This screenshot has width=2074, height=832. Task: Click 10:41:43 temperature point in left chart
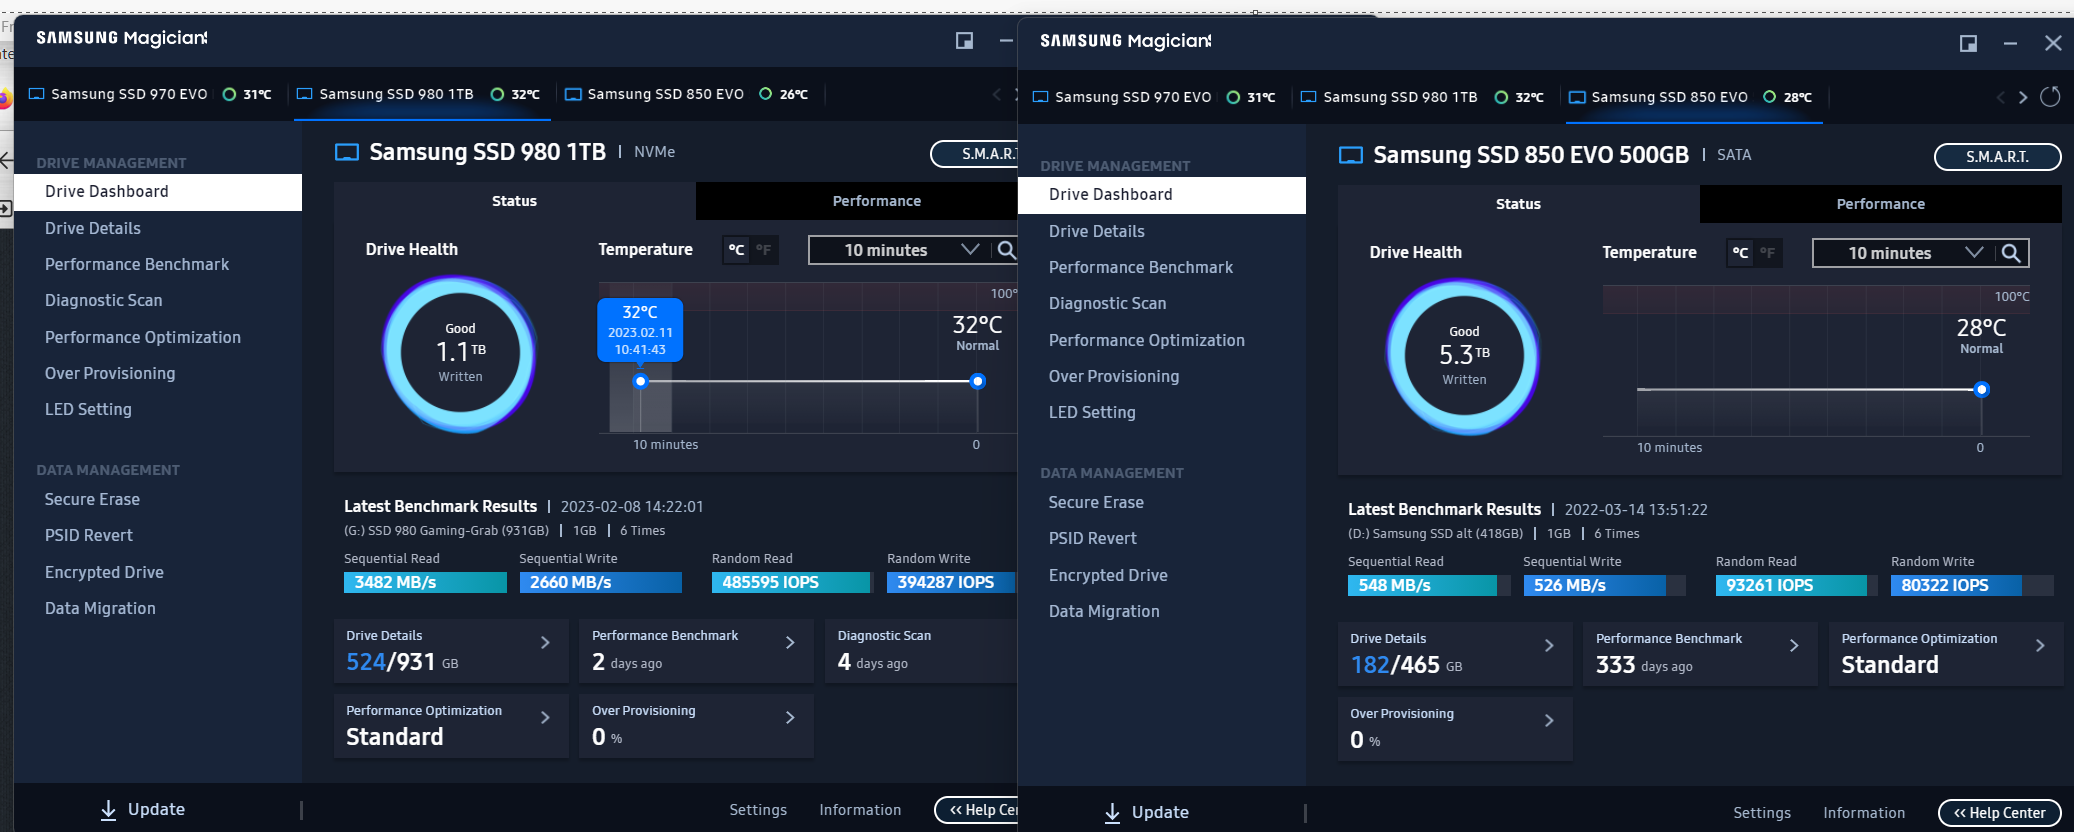641,381
